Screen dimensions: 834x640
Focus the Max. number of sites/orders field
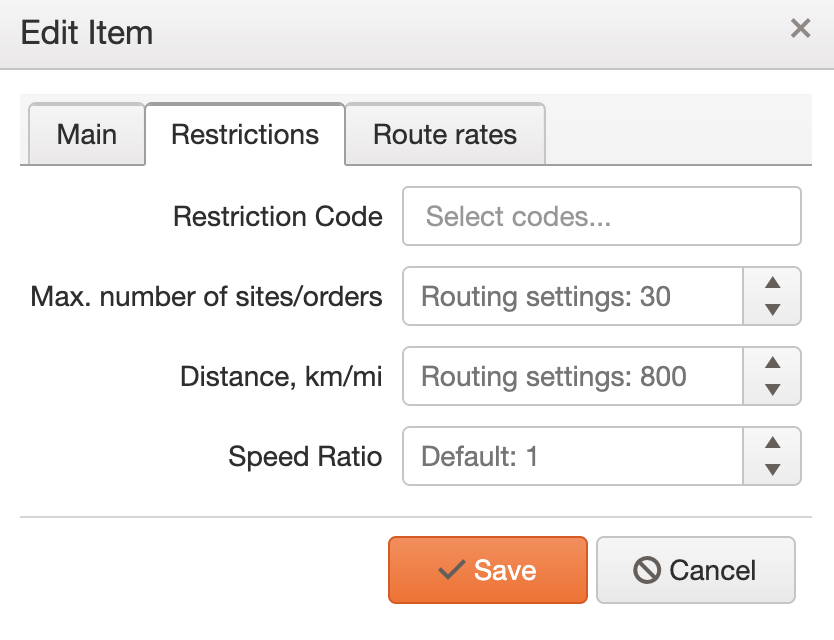[573, 296]
